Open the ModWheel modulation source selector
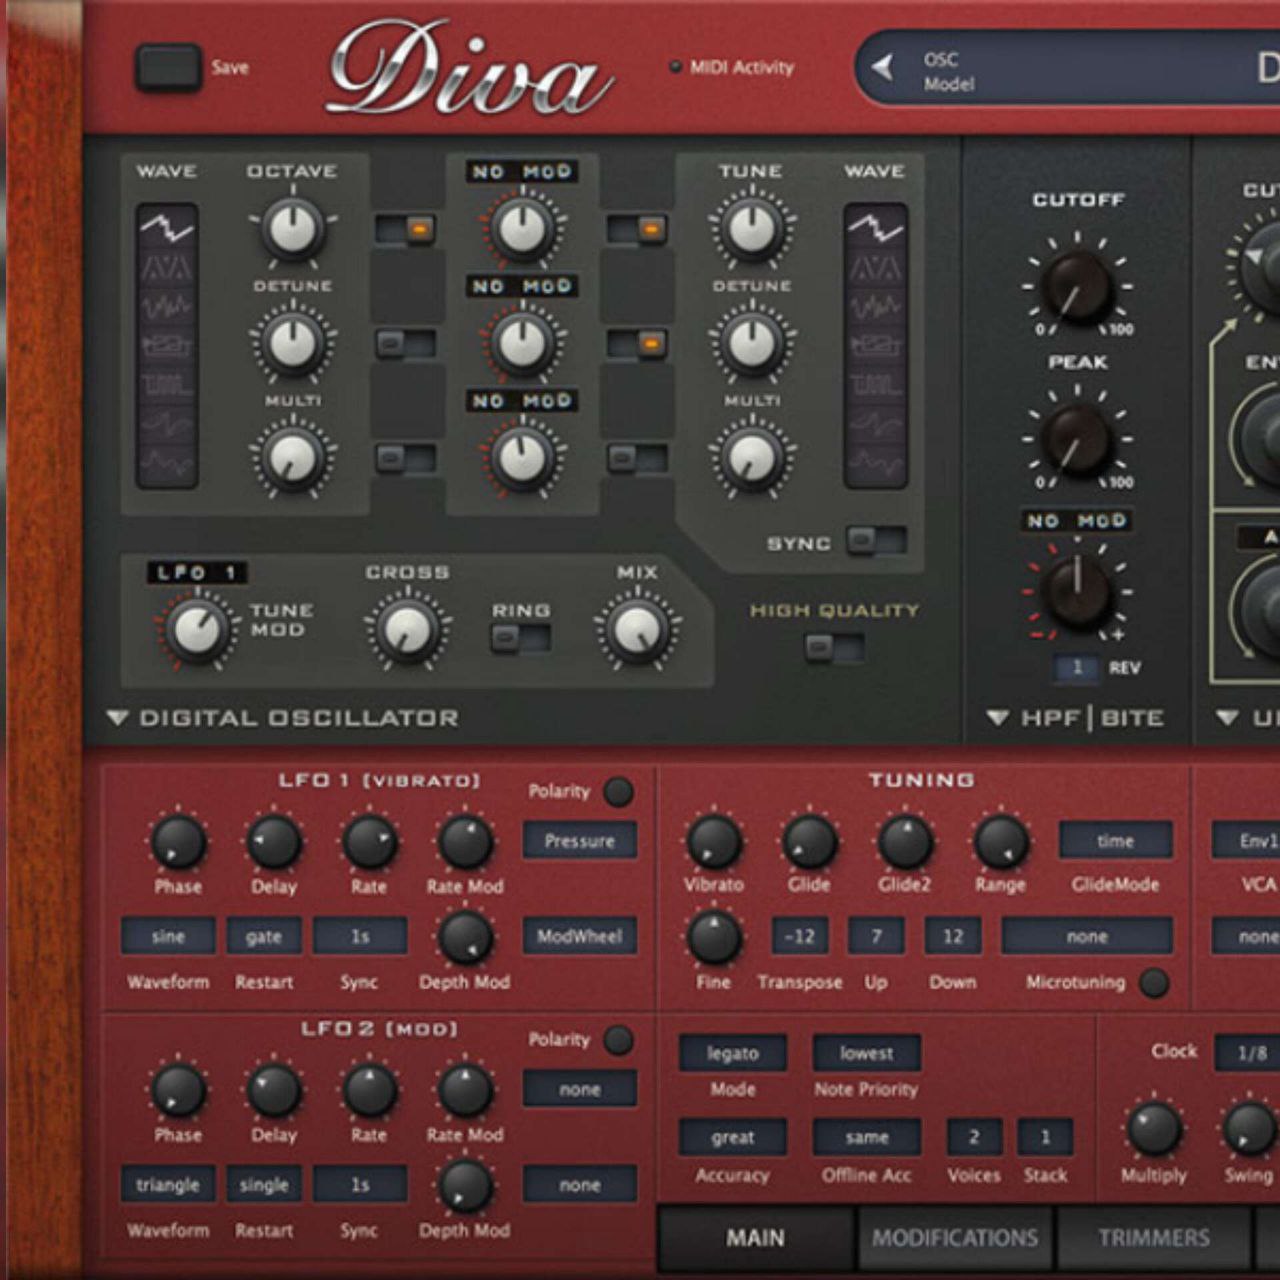Viewport: 1280px width, 1280px height. (580, 937)
